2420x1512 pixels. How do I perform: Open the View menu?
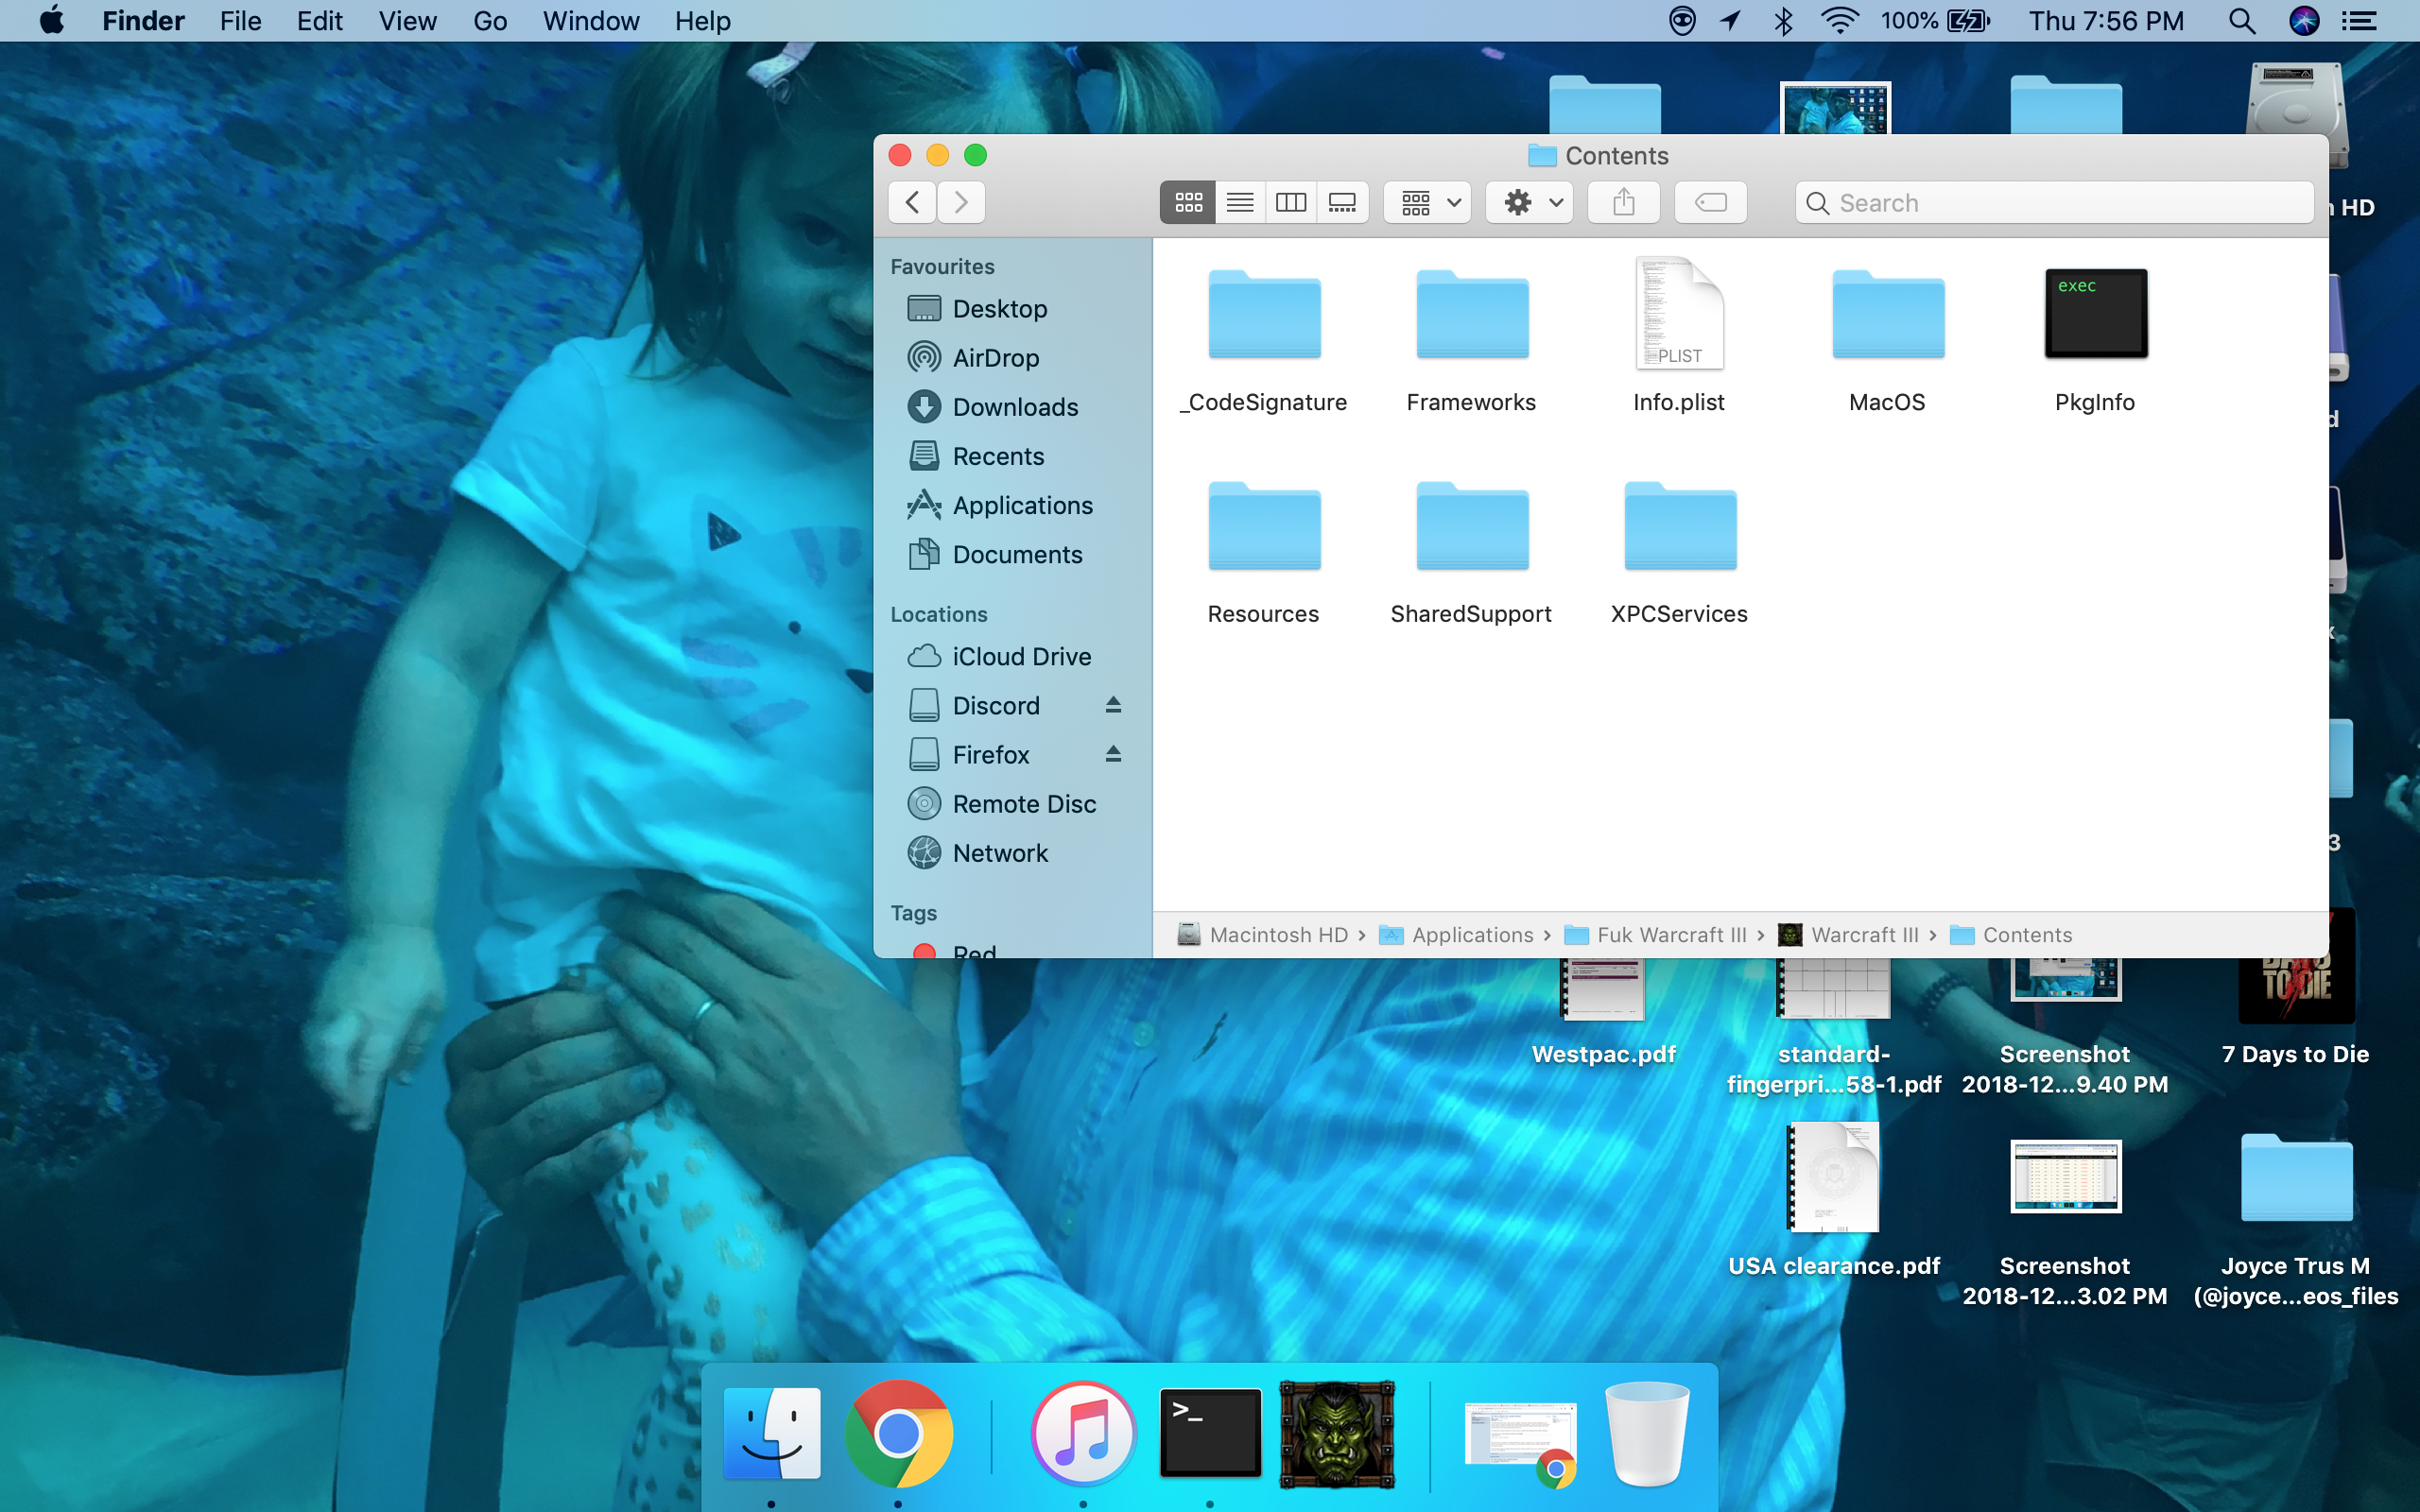coord(407,21)
